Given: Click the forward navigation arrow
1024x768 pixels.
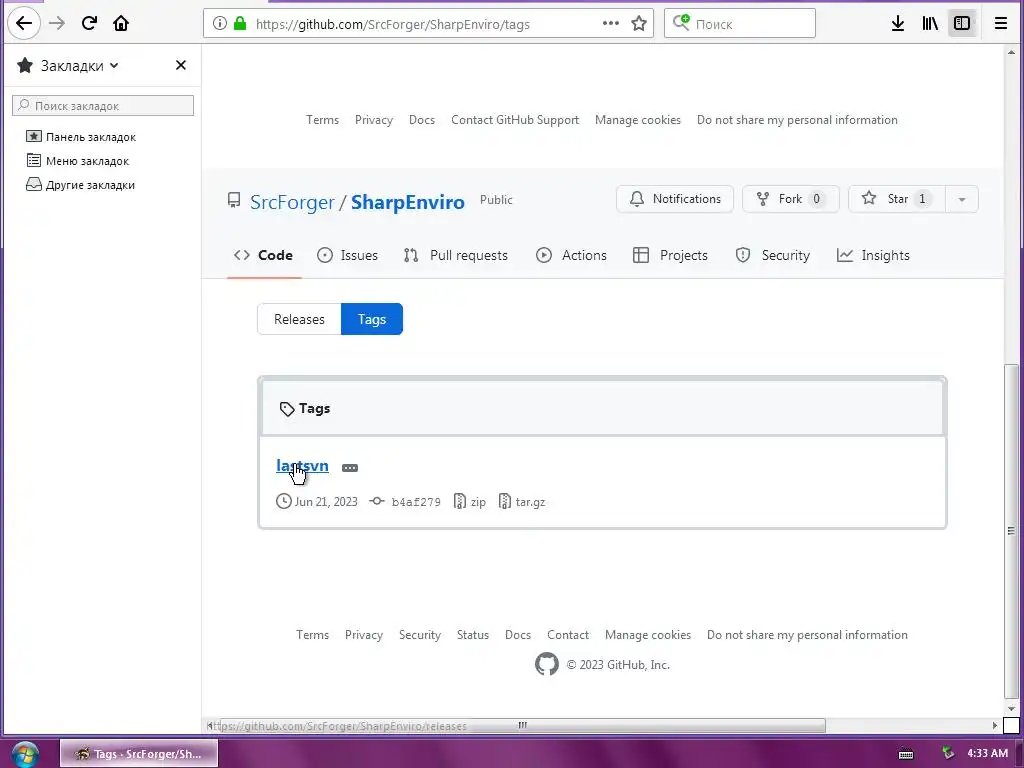Looking at the screenshot, I should pos(57,24).
